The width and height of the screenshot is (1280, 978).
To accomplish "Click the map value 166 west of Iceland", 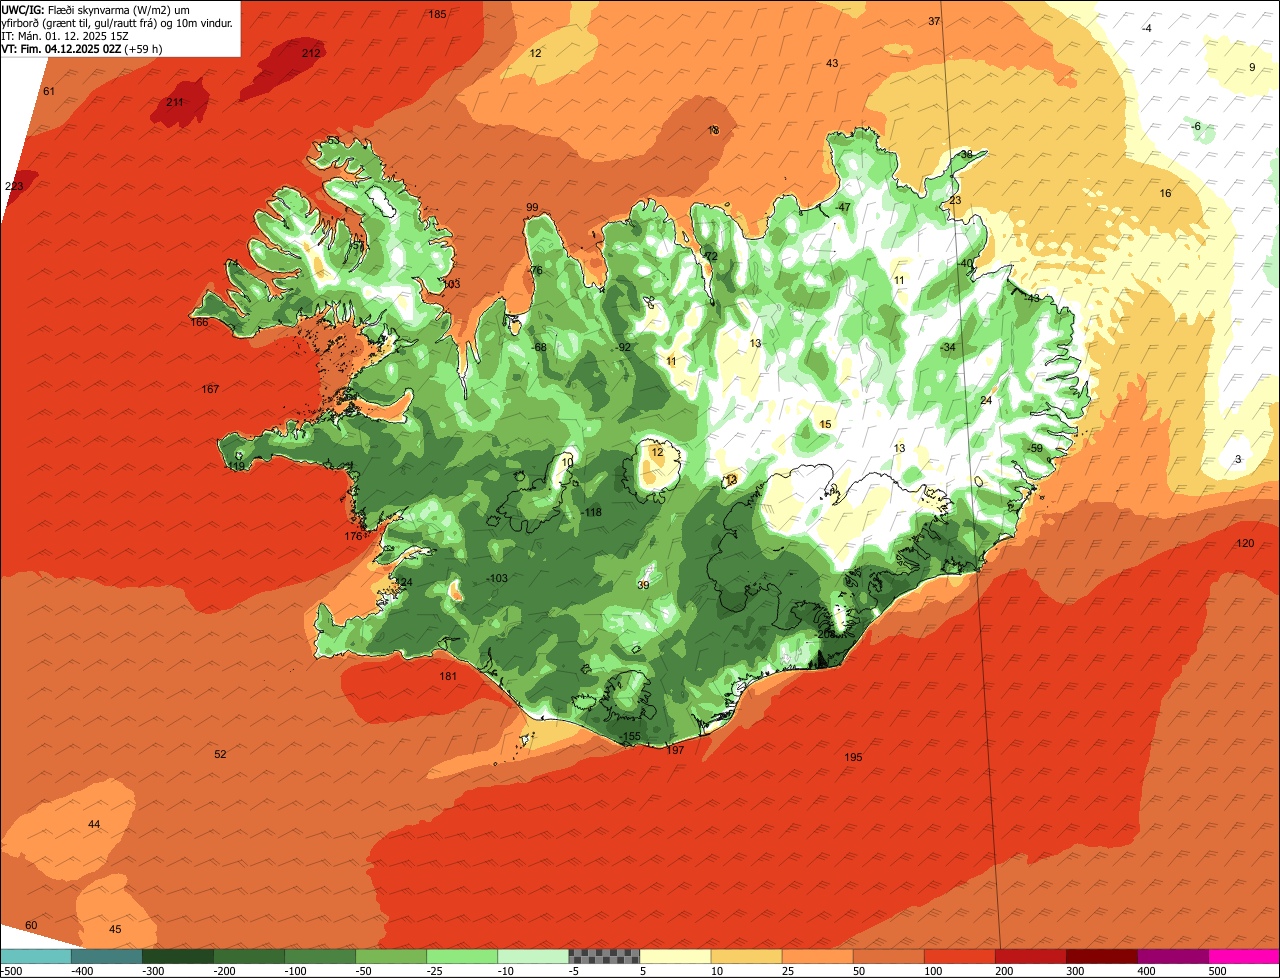I will (200, 322).
